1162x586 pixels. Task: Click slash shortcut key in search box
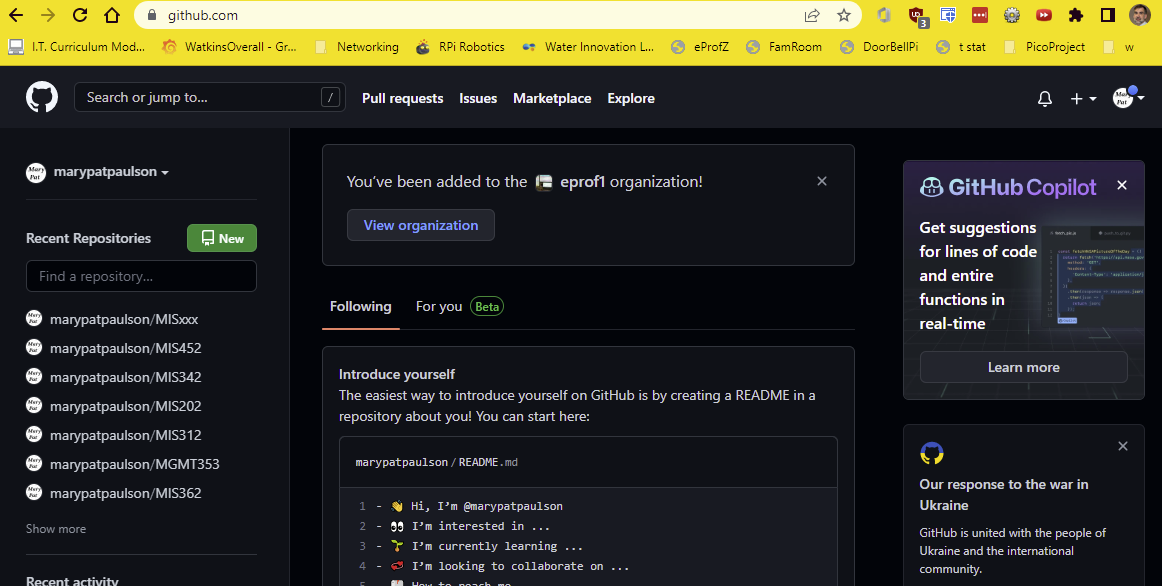tap(331, 97)
